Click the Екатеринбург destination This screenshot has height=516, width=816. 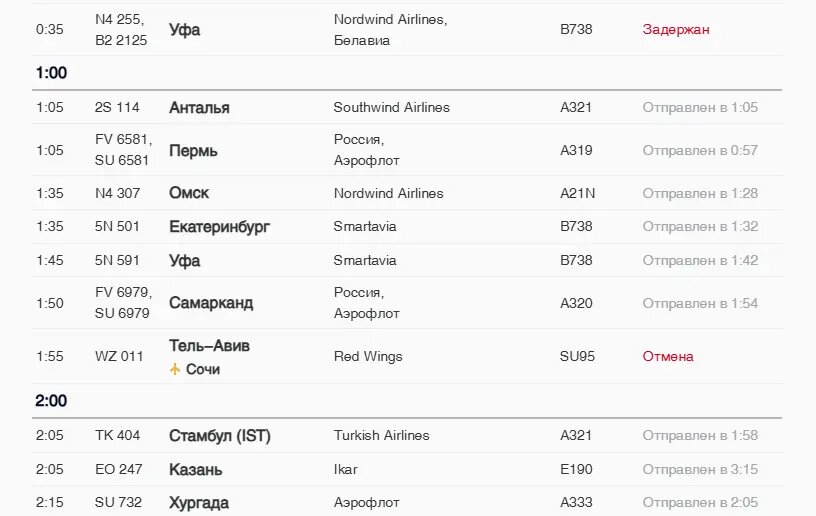click(x=219, y=226)
